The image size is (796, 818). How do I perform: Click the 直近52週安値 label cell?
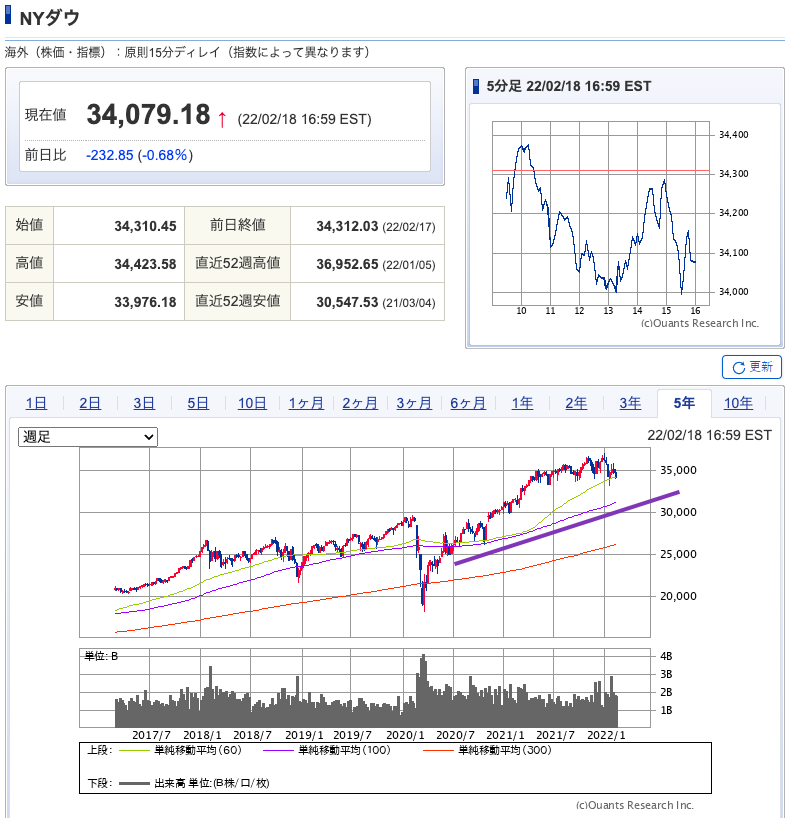(x=237, y=302)
